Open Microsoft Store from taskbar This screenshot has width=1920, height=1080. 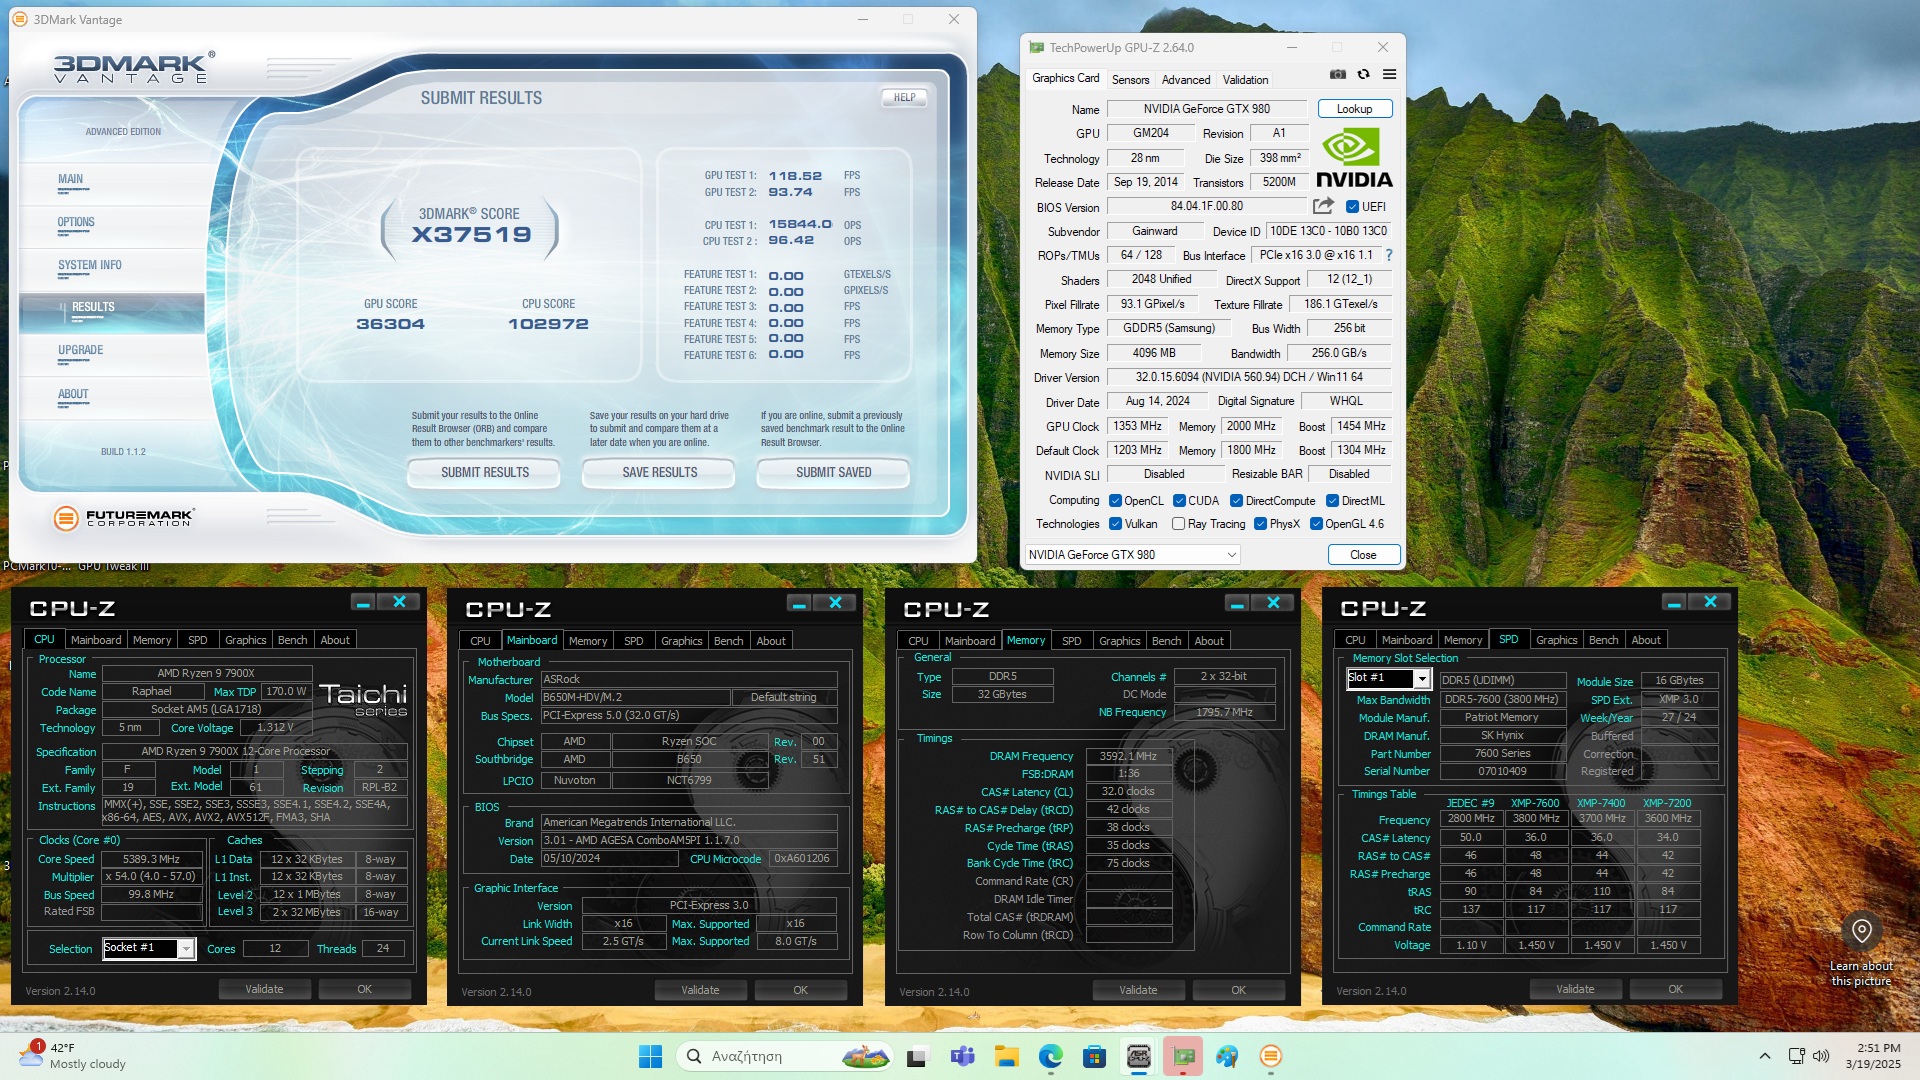(x=1094, y=1056)
